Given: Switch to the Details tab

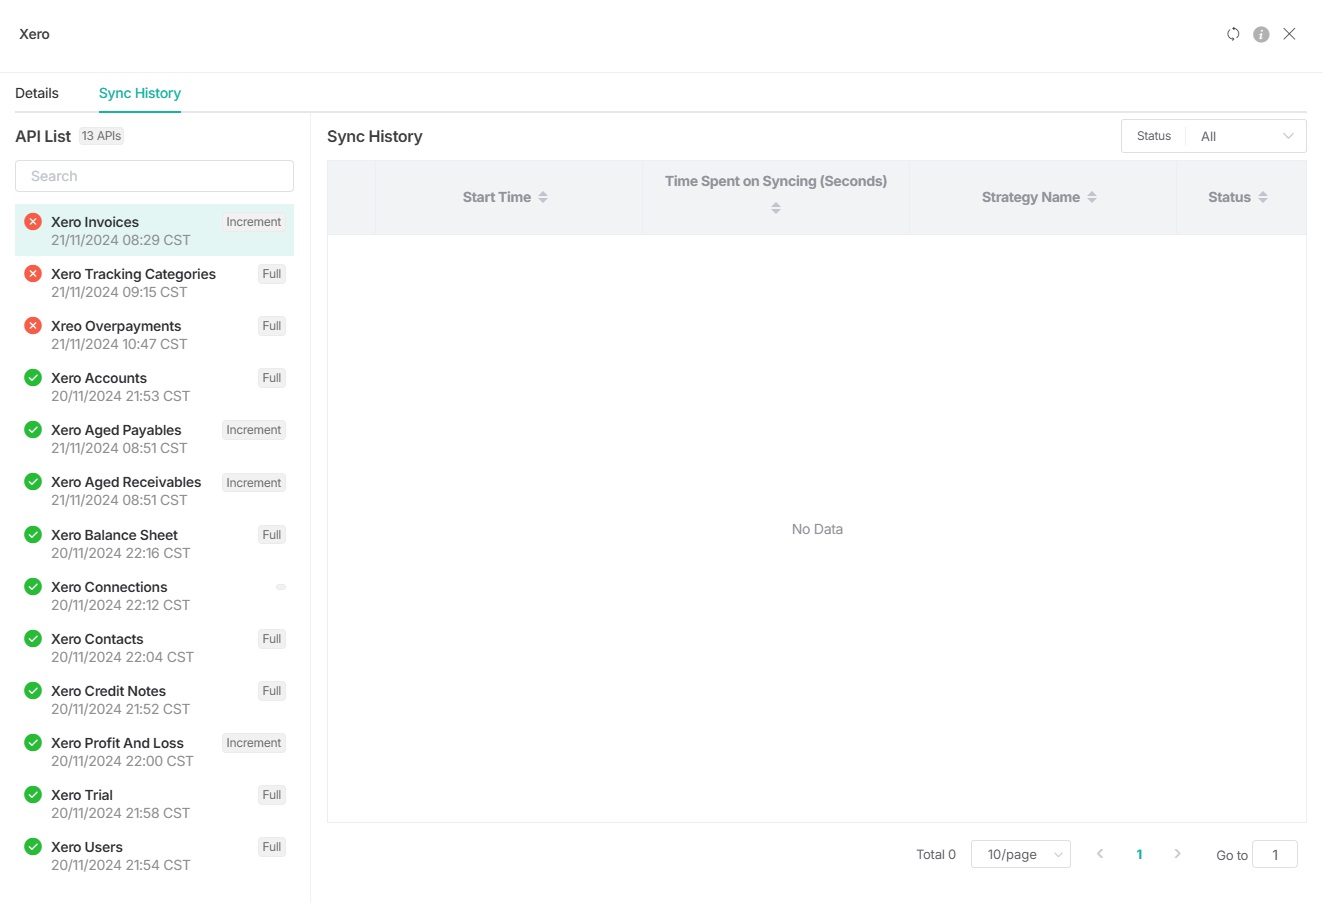Looking at the screenshot, I should coord(37,93).
